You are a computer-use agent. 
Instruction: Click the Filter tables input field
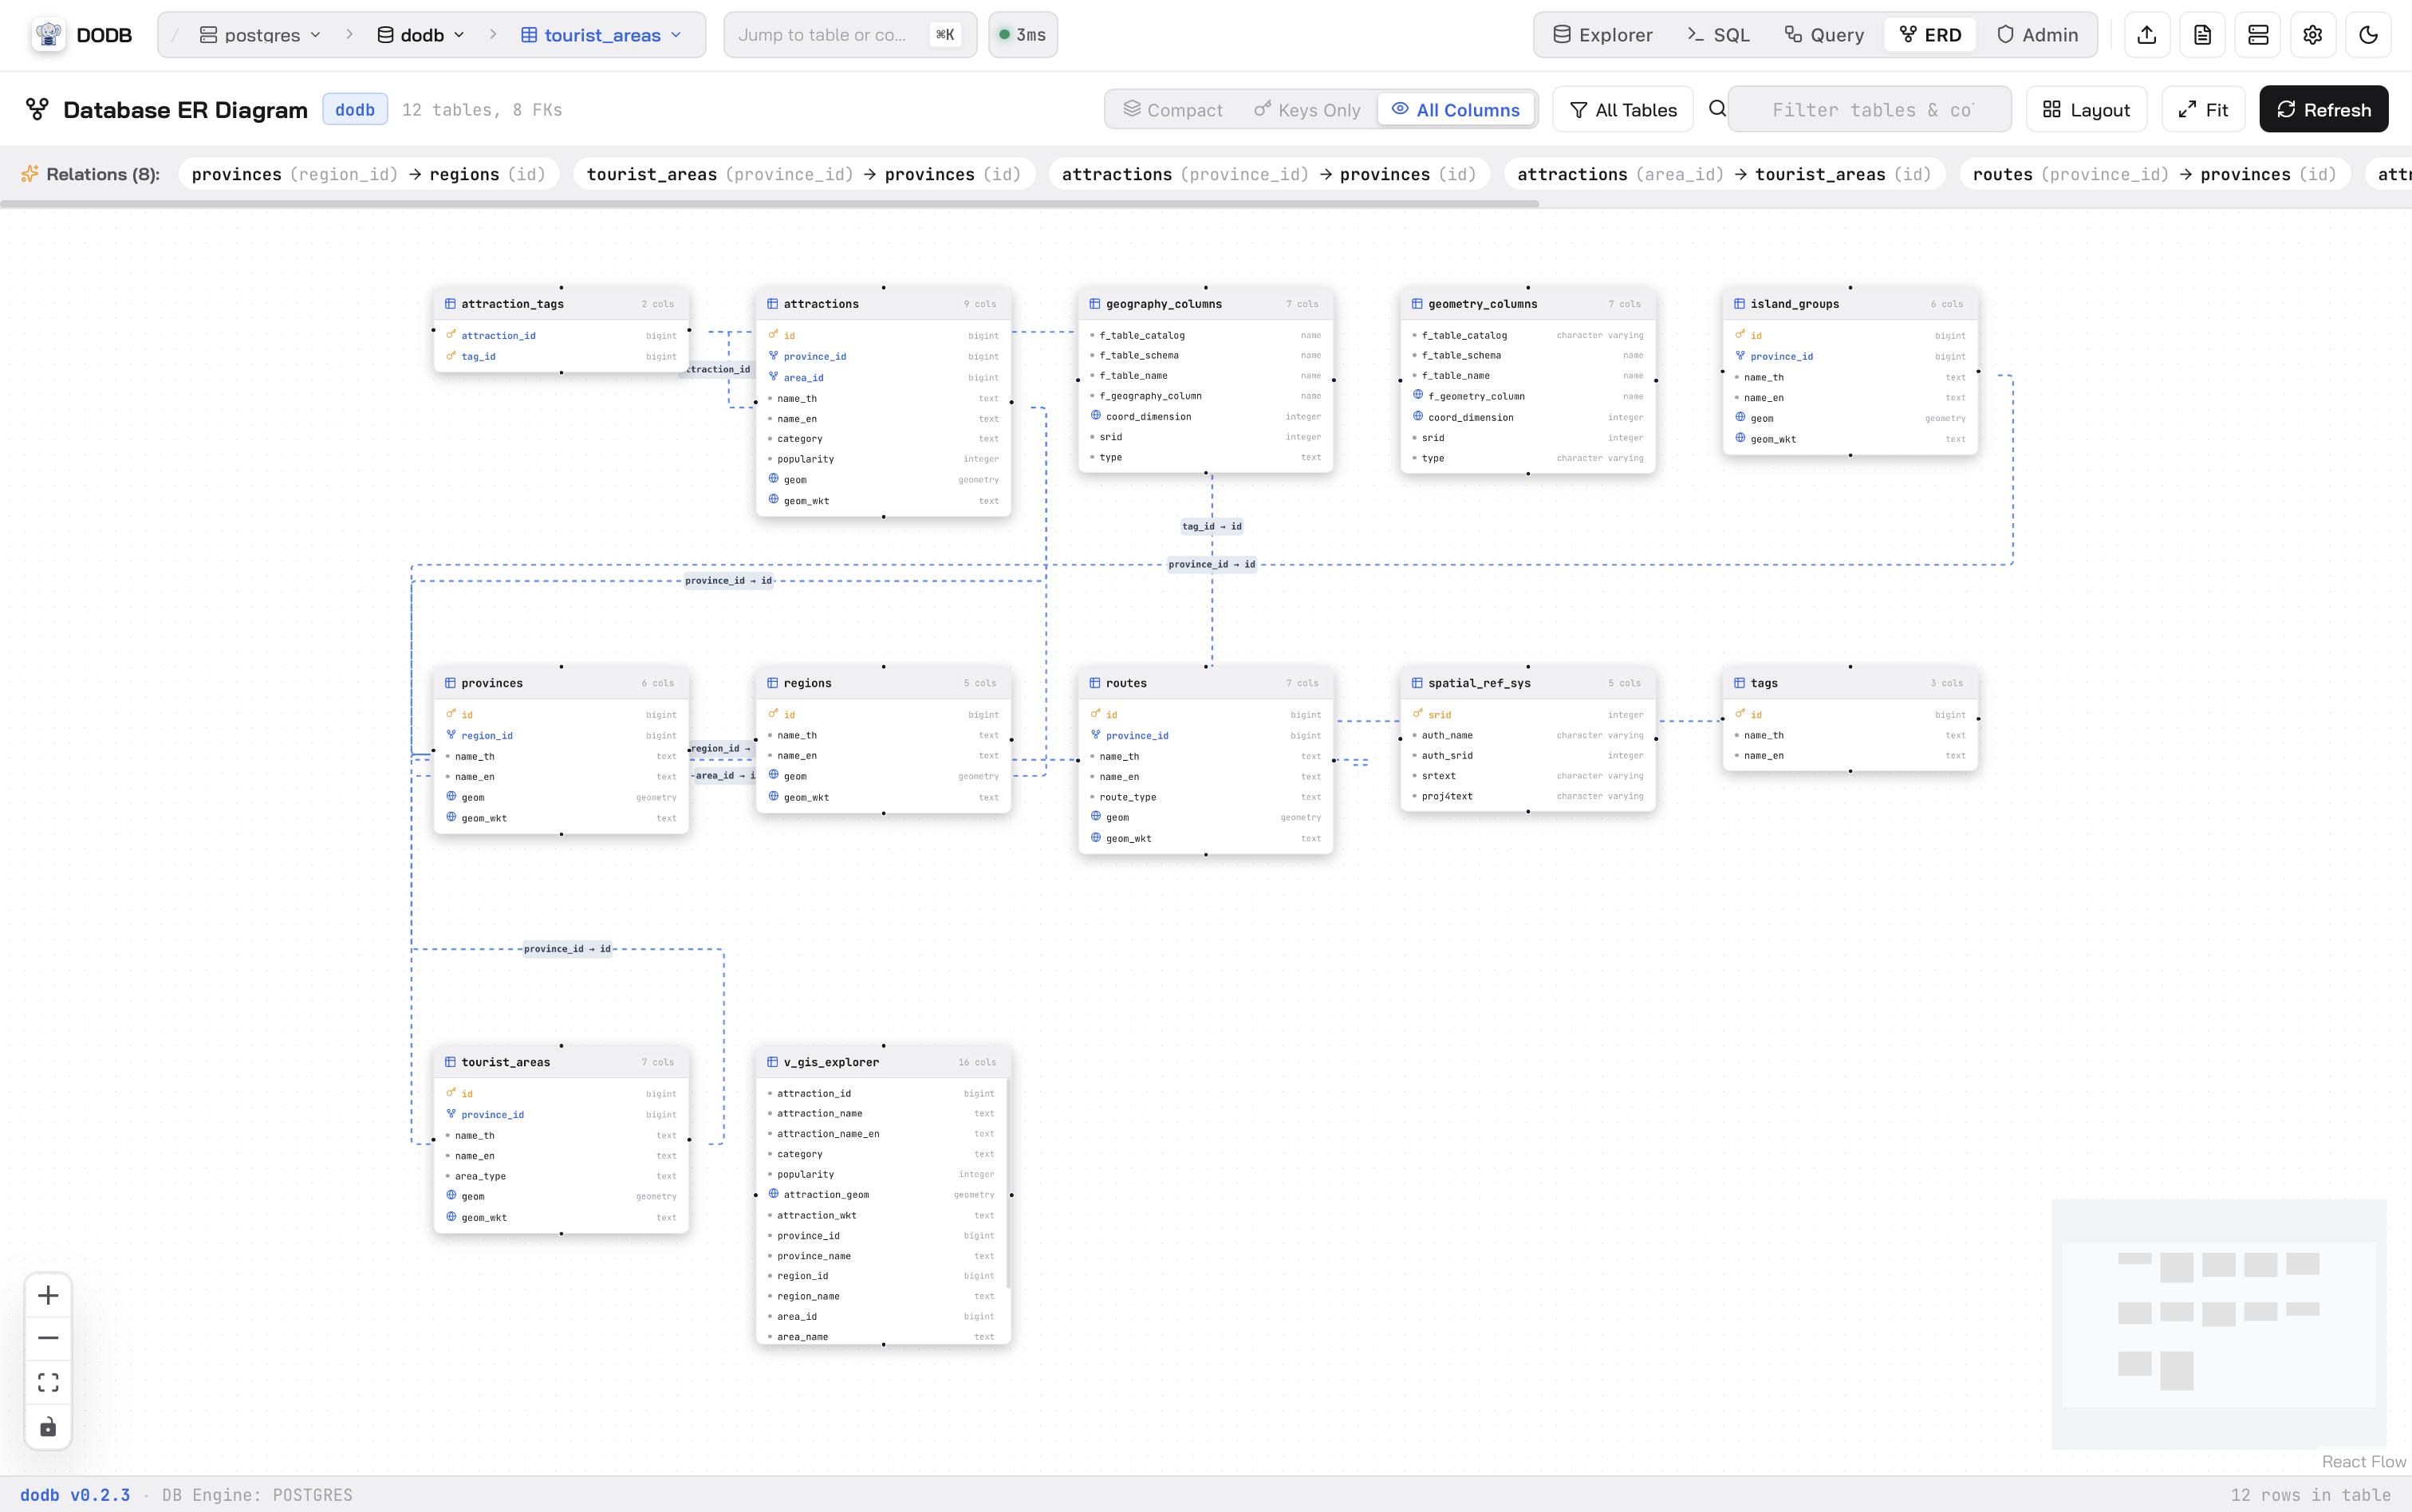[x=1870, y=109]
